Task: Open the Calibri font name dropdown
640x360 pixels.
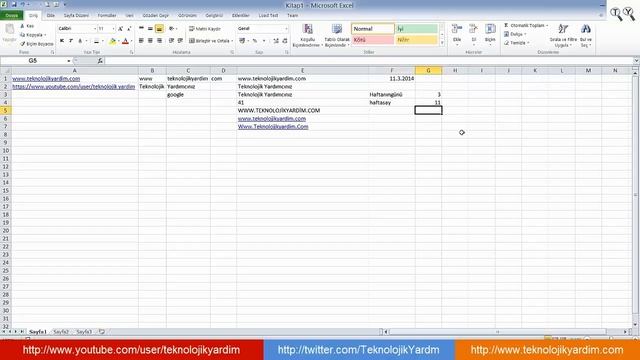Action: (95, 29)
